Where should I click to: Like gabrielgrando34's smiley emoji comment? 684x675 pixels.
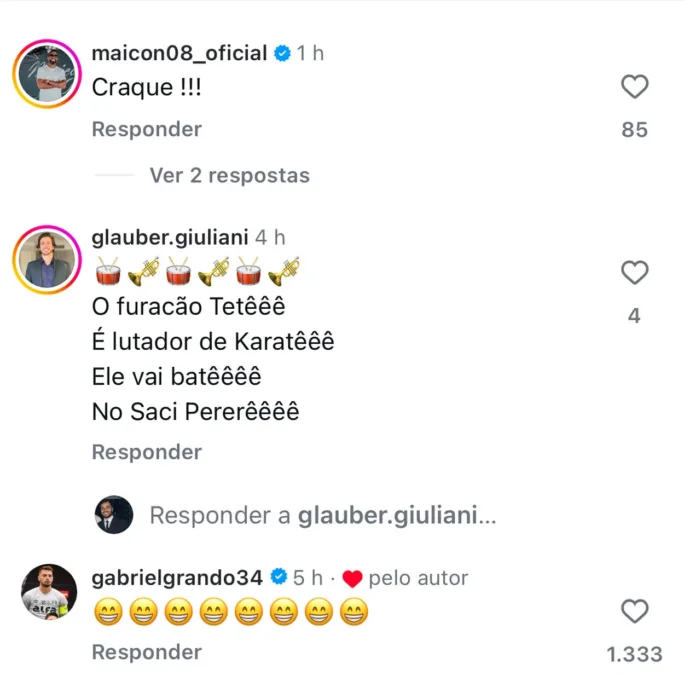click(x=635, y=611)
